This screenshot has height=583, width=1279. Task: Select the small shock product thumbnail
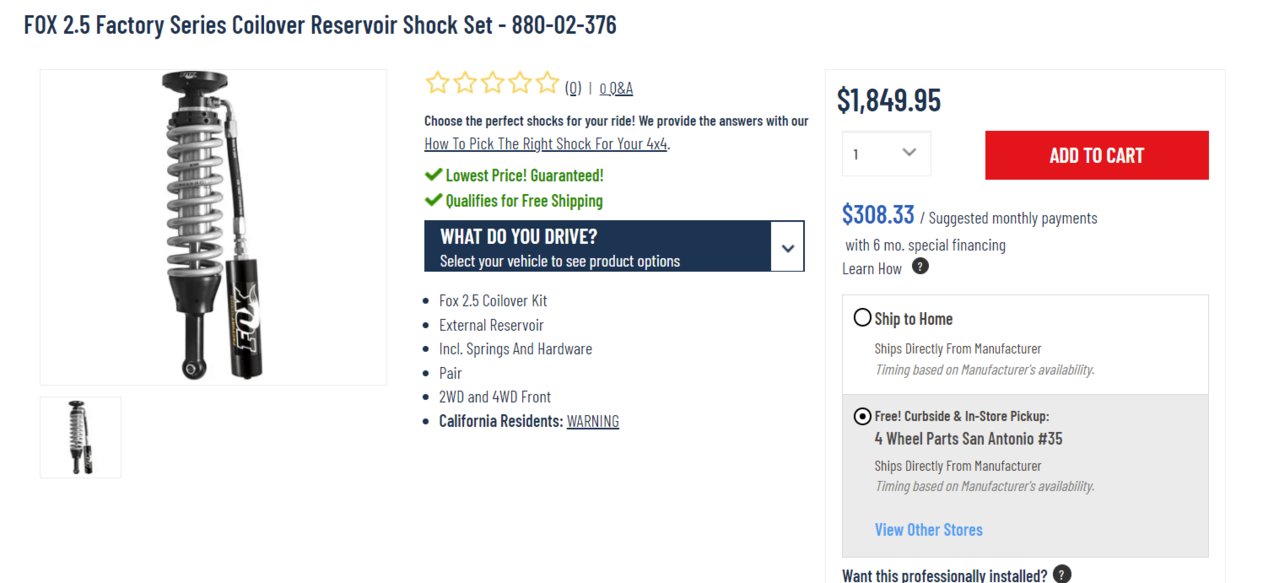pyautogui.click(x=80, y=437)
